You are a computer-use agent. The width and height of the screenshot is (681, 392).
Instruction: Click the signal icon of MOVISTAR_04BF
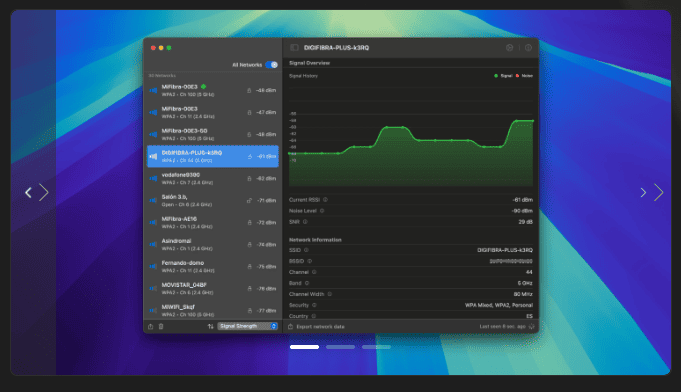click(x=153, y=288)
